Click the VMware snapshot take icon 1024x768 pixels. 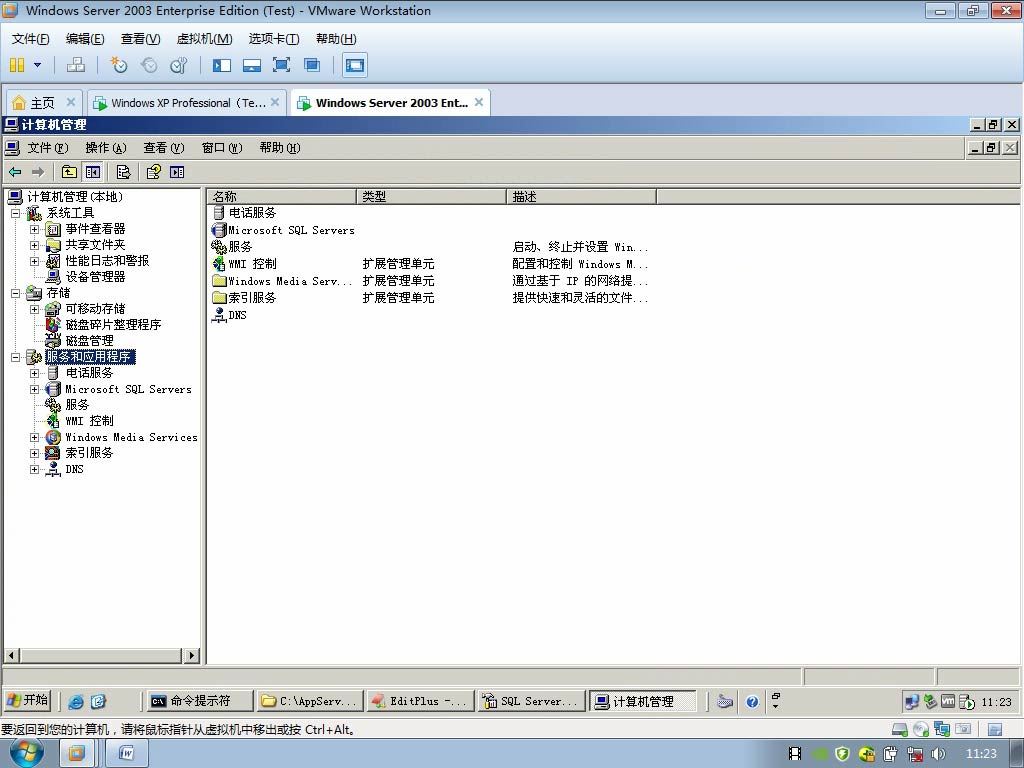click(118, 65)
